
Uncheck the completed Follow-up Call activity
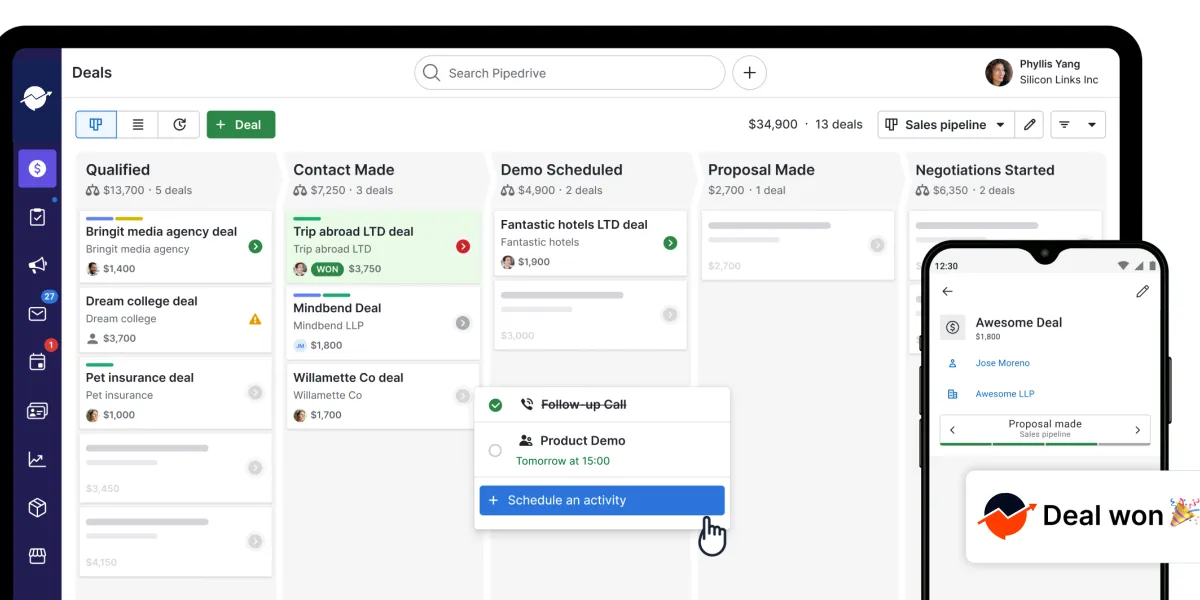(x=495, y=405)
